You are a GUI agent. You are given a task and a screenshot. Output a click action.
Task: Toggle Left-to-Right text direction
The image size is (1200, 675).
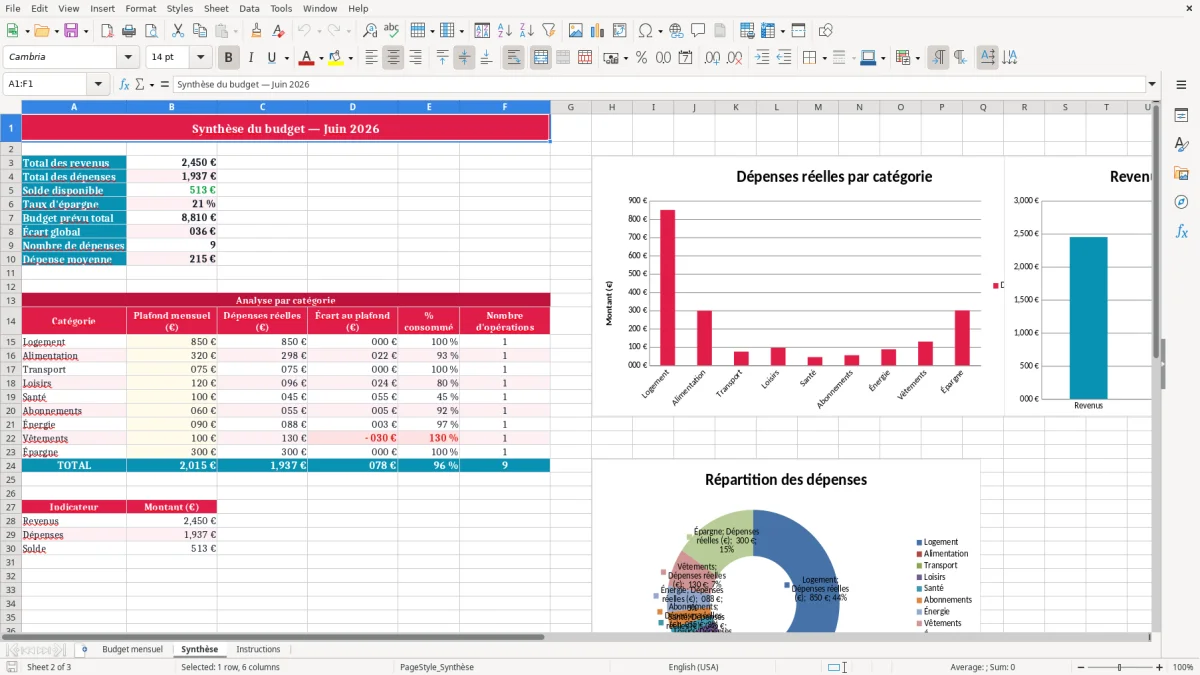pyautogui.click(x=938, y=58)
